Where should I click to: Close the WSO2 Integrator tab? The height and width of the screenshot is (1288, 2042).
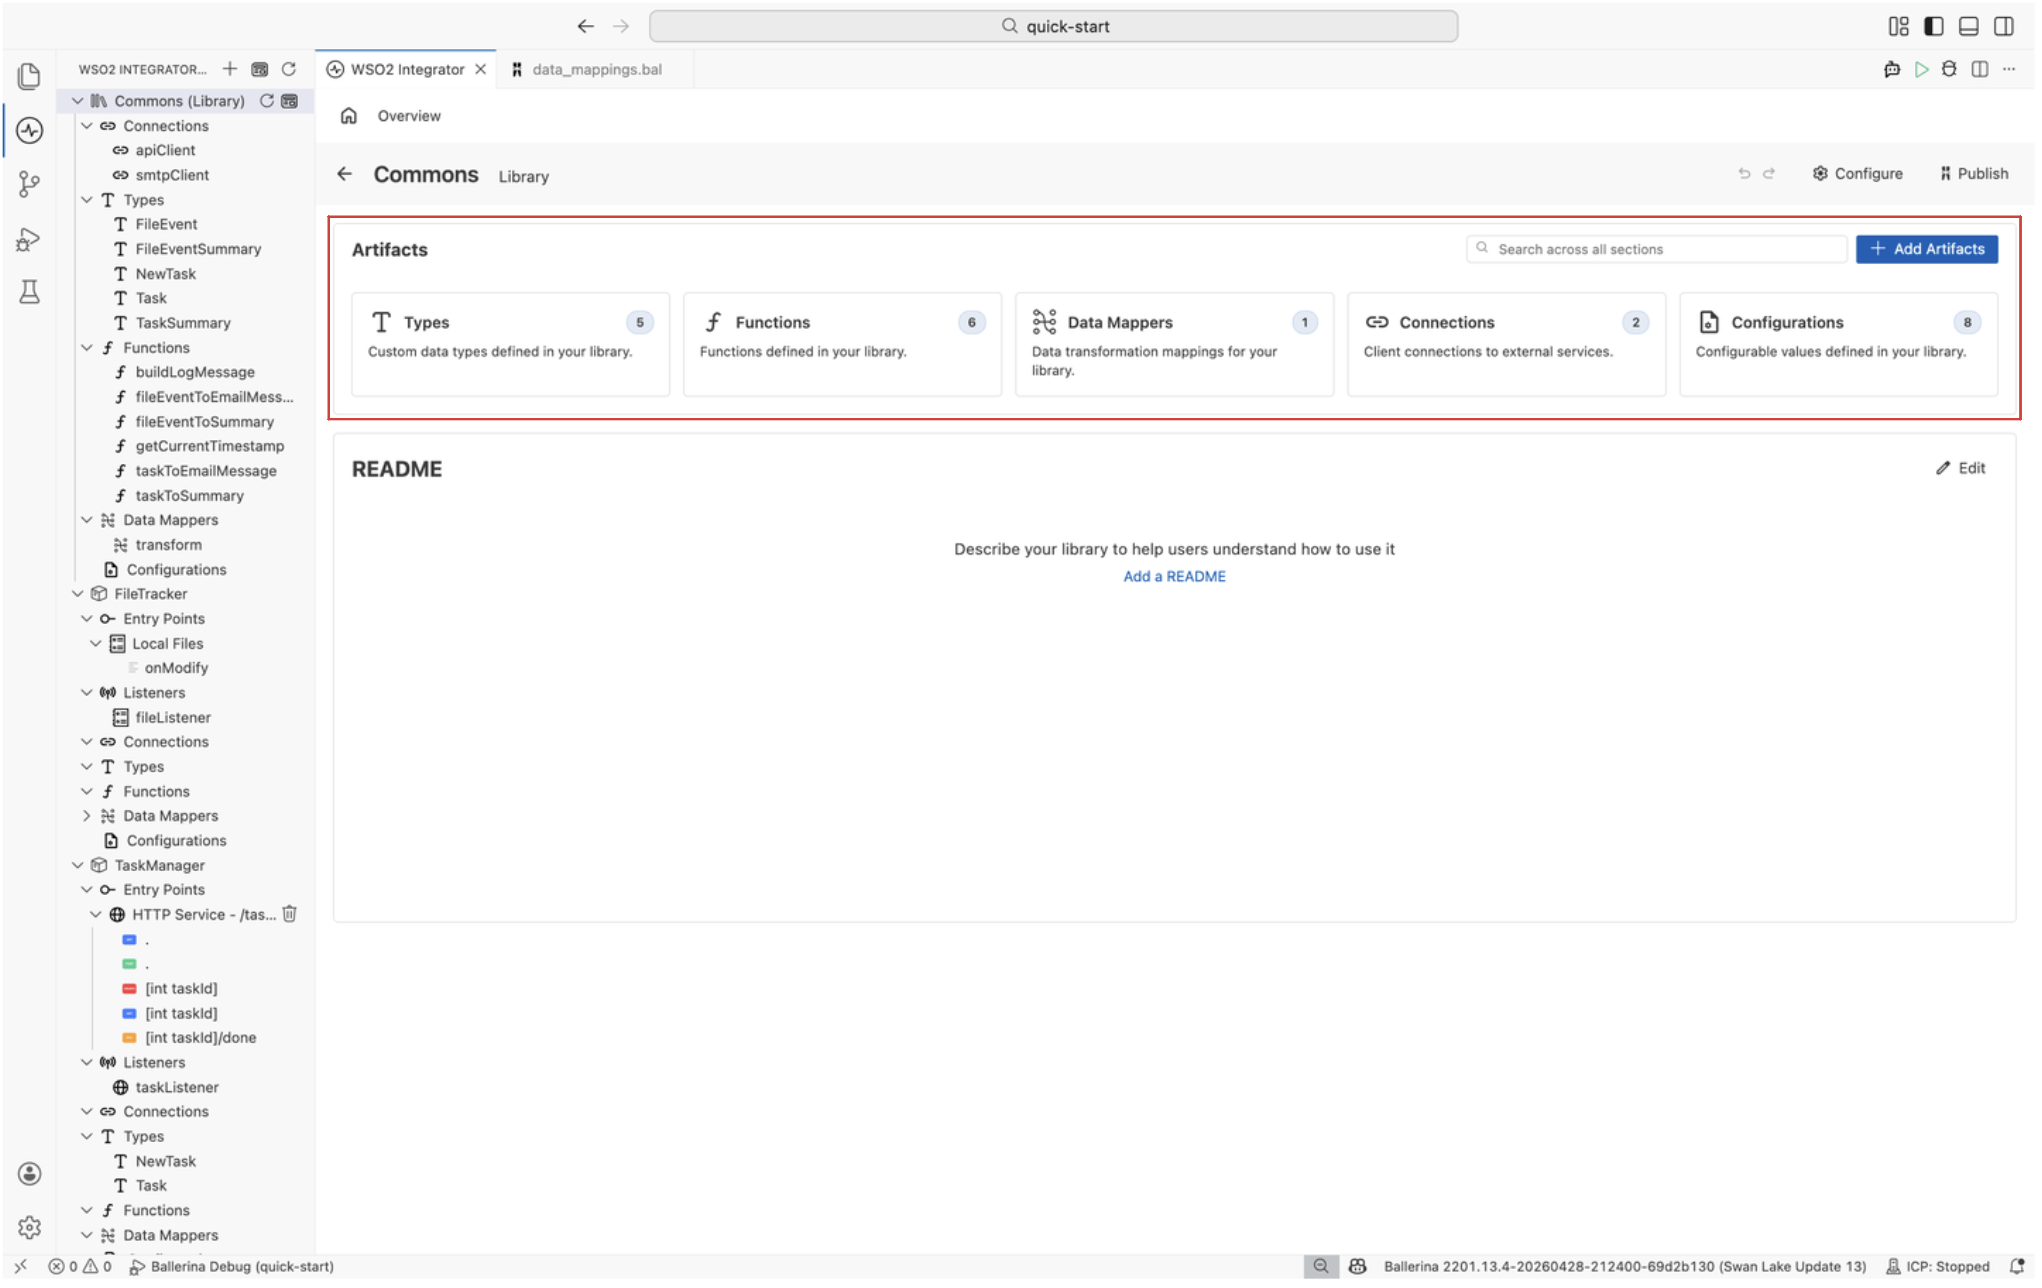(x=481, y=69)
